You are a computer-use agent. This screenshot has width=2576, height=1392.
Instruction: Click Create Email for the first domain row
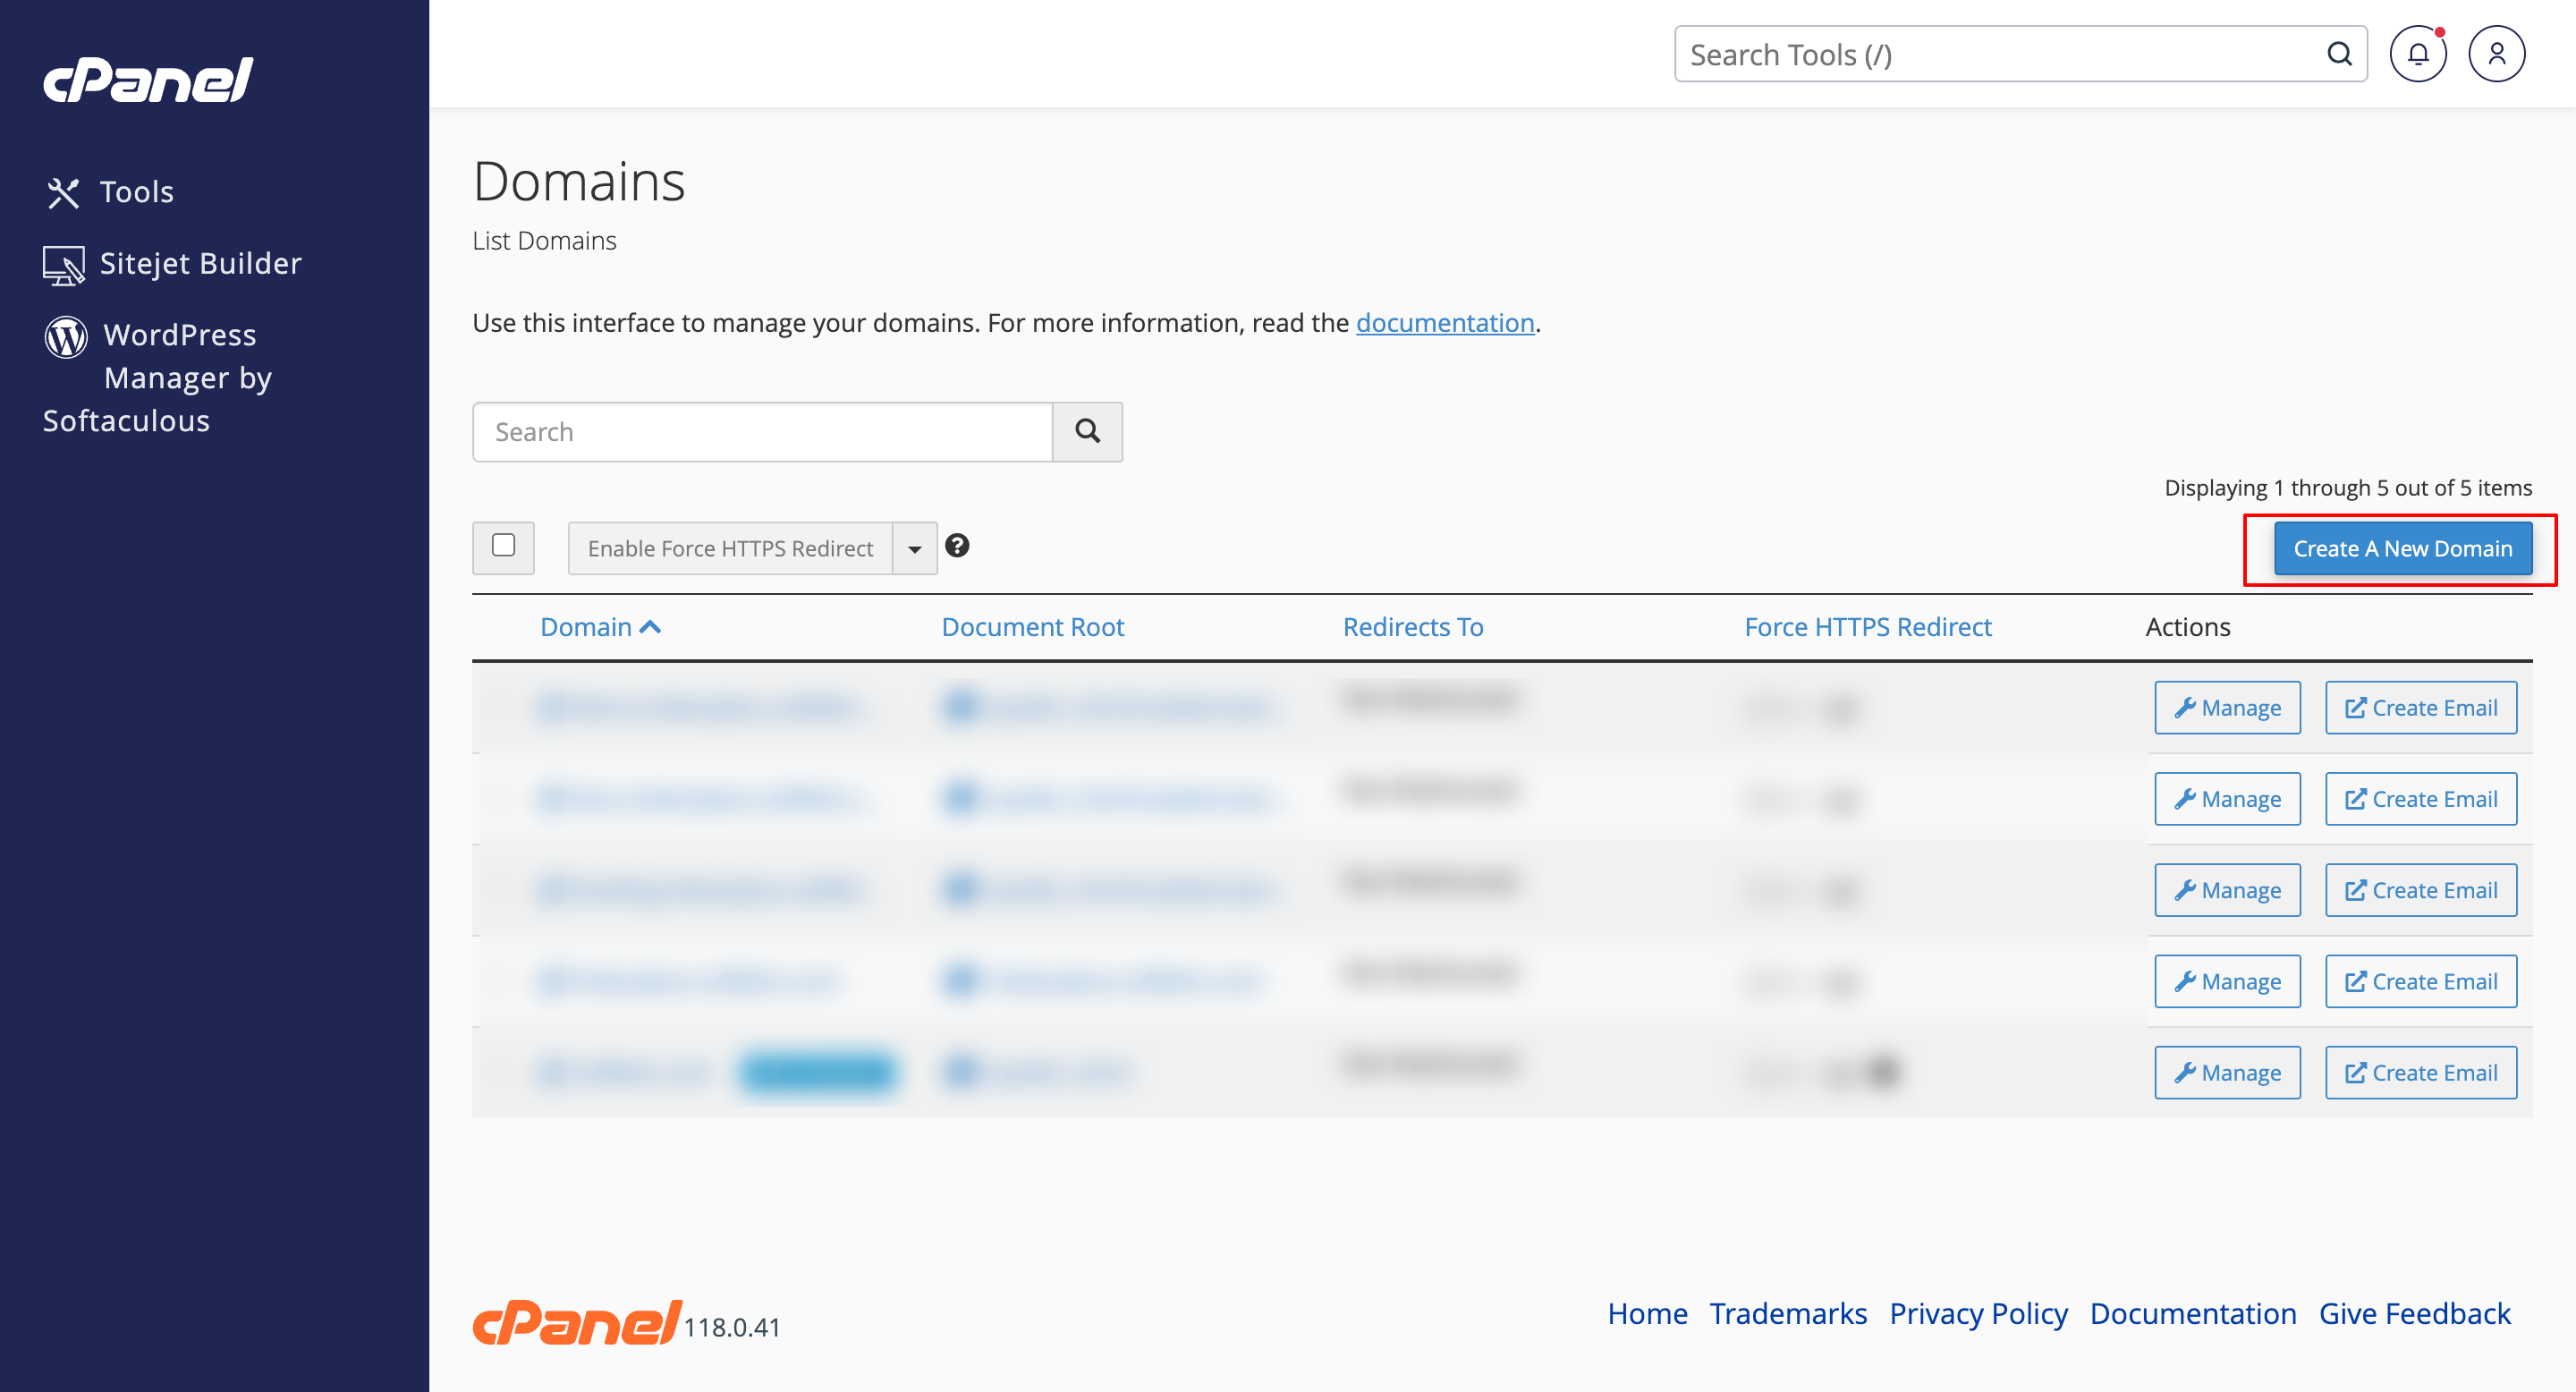[2421, 708]
